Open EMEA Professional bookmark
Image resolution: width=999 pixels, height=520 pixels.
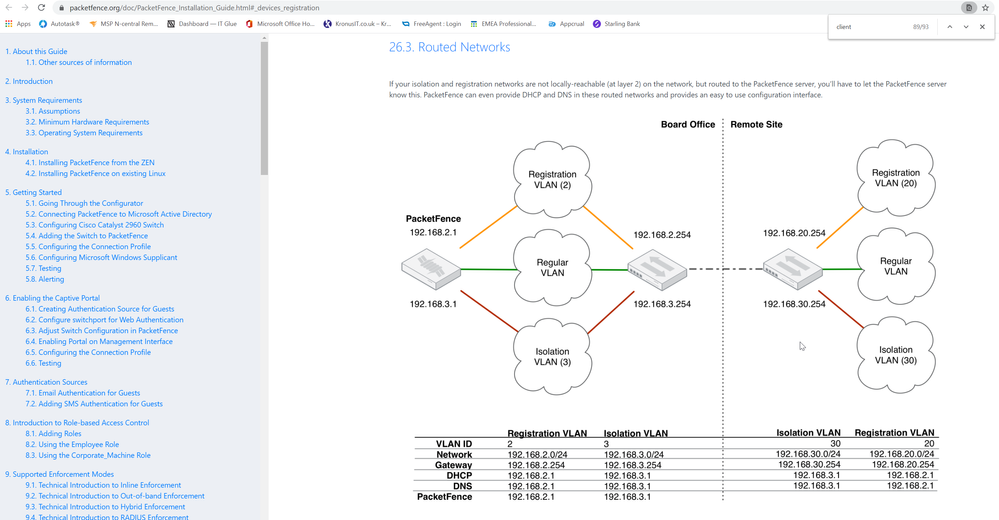pos(503,24)
